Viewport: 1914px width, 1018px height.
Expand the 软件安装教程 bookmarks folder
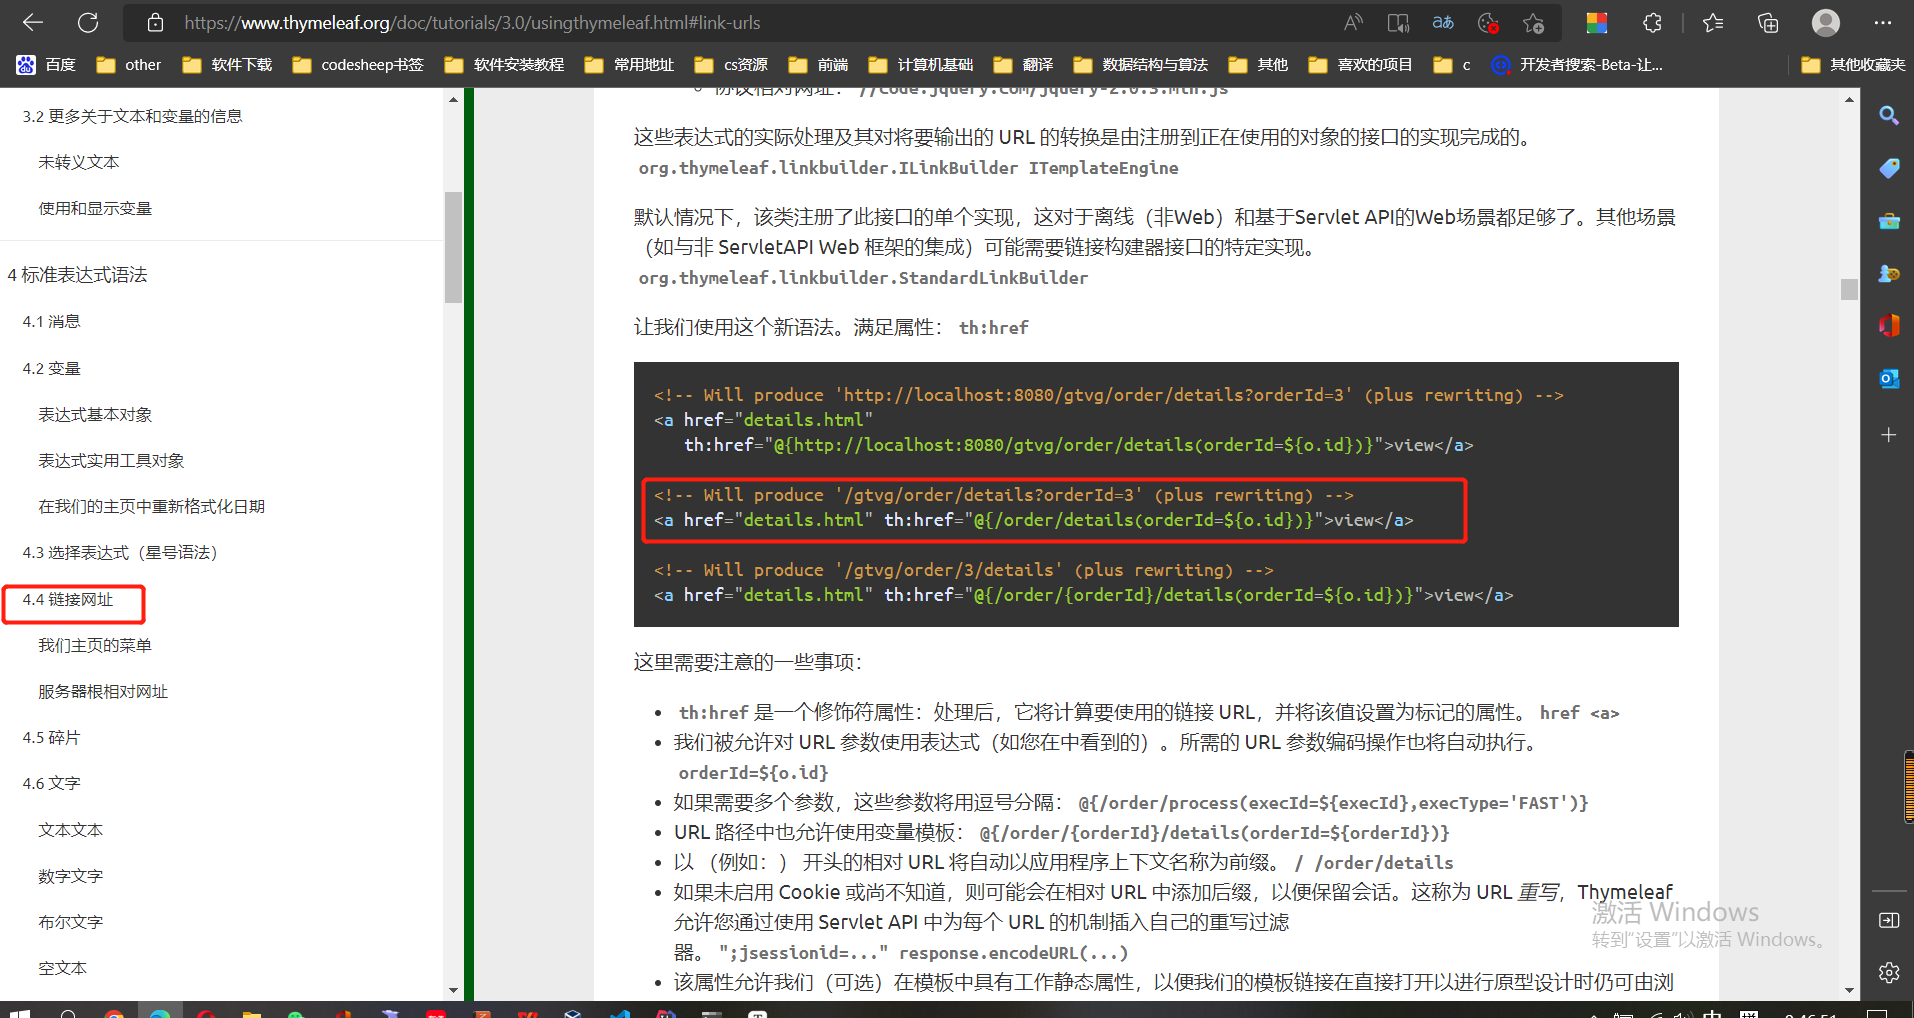(x=505, y=65)
